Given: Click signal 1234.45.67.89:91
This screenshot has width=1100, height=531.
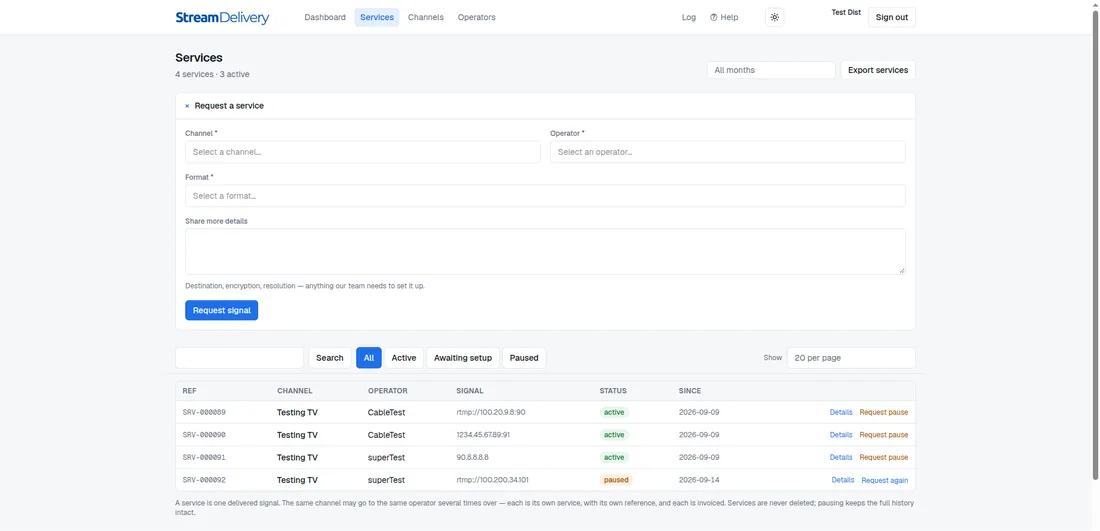Looking at the screenshot, I should 483,435.
